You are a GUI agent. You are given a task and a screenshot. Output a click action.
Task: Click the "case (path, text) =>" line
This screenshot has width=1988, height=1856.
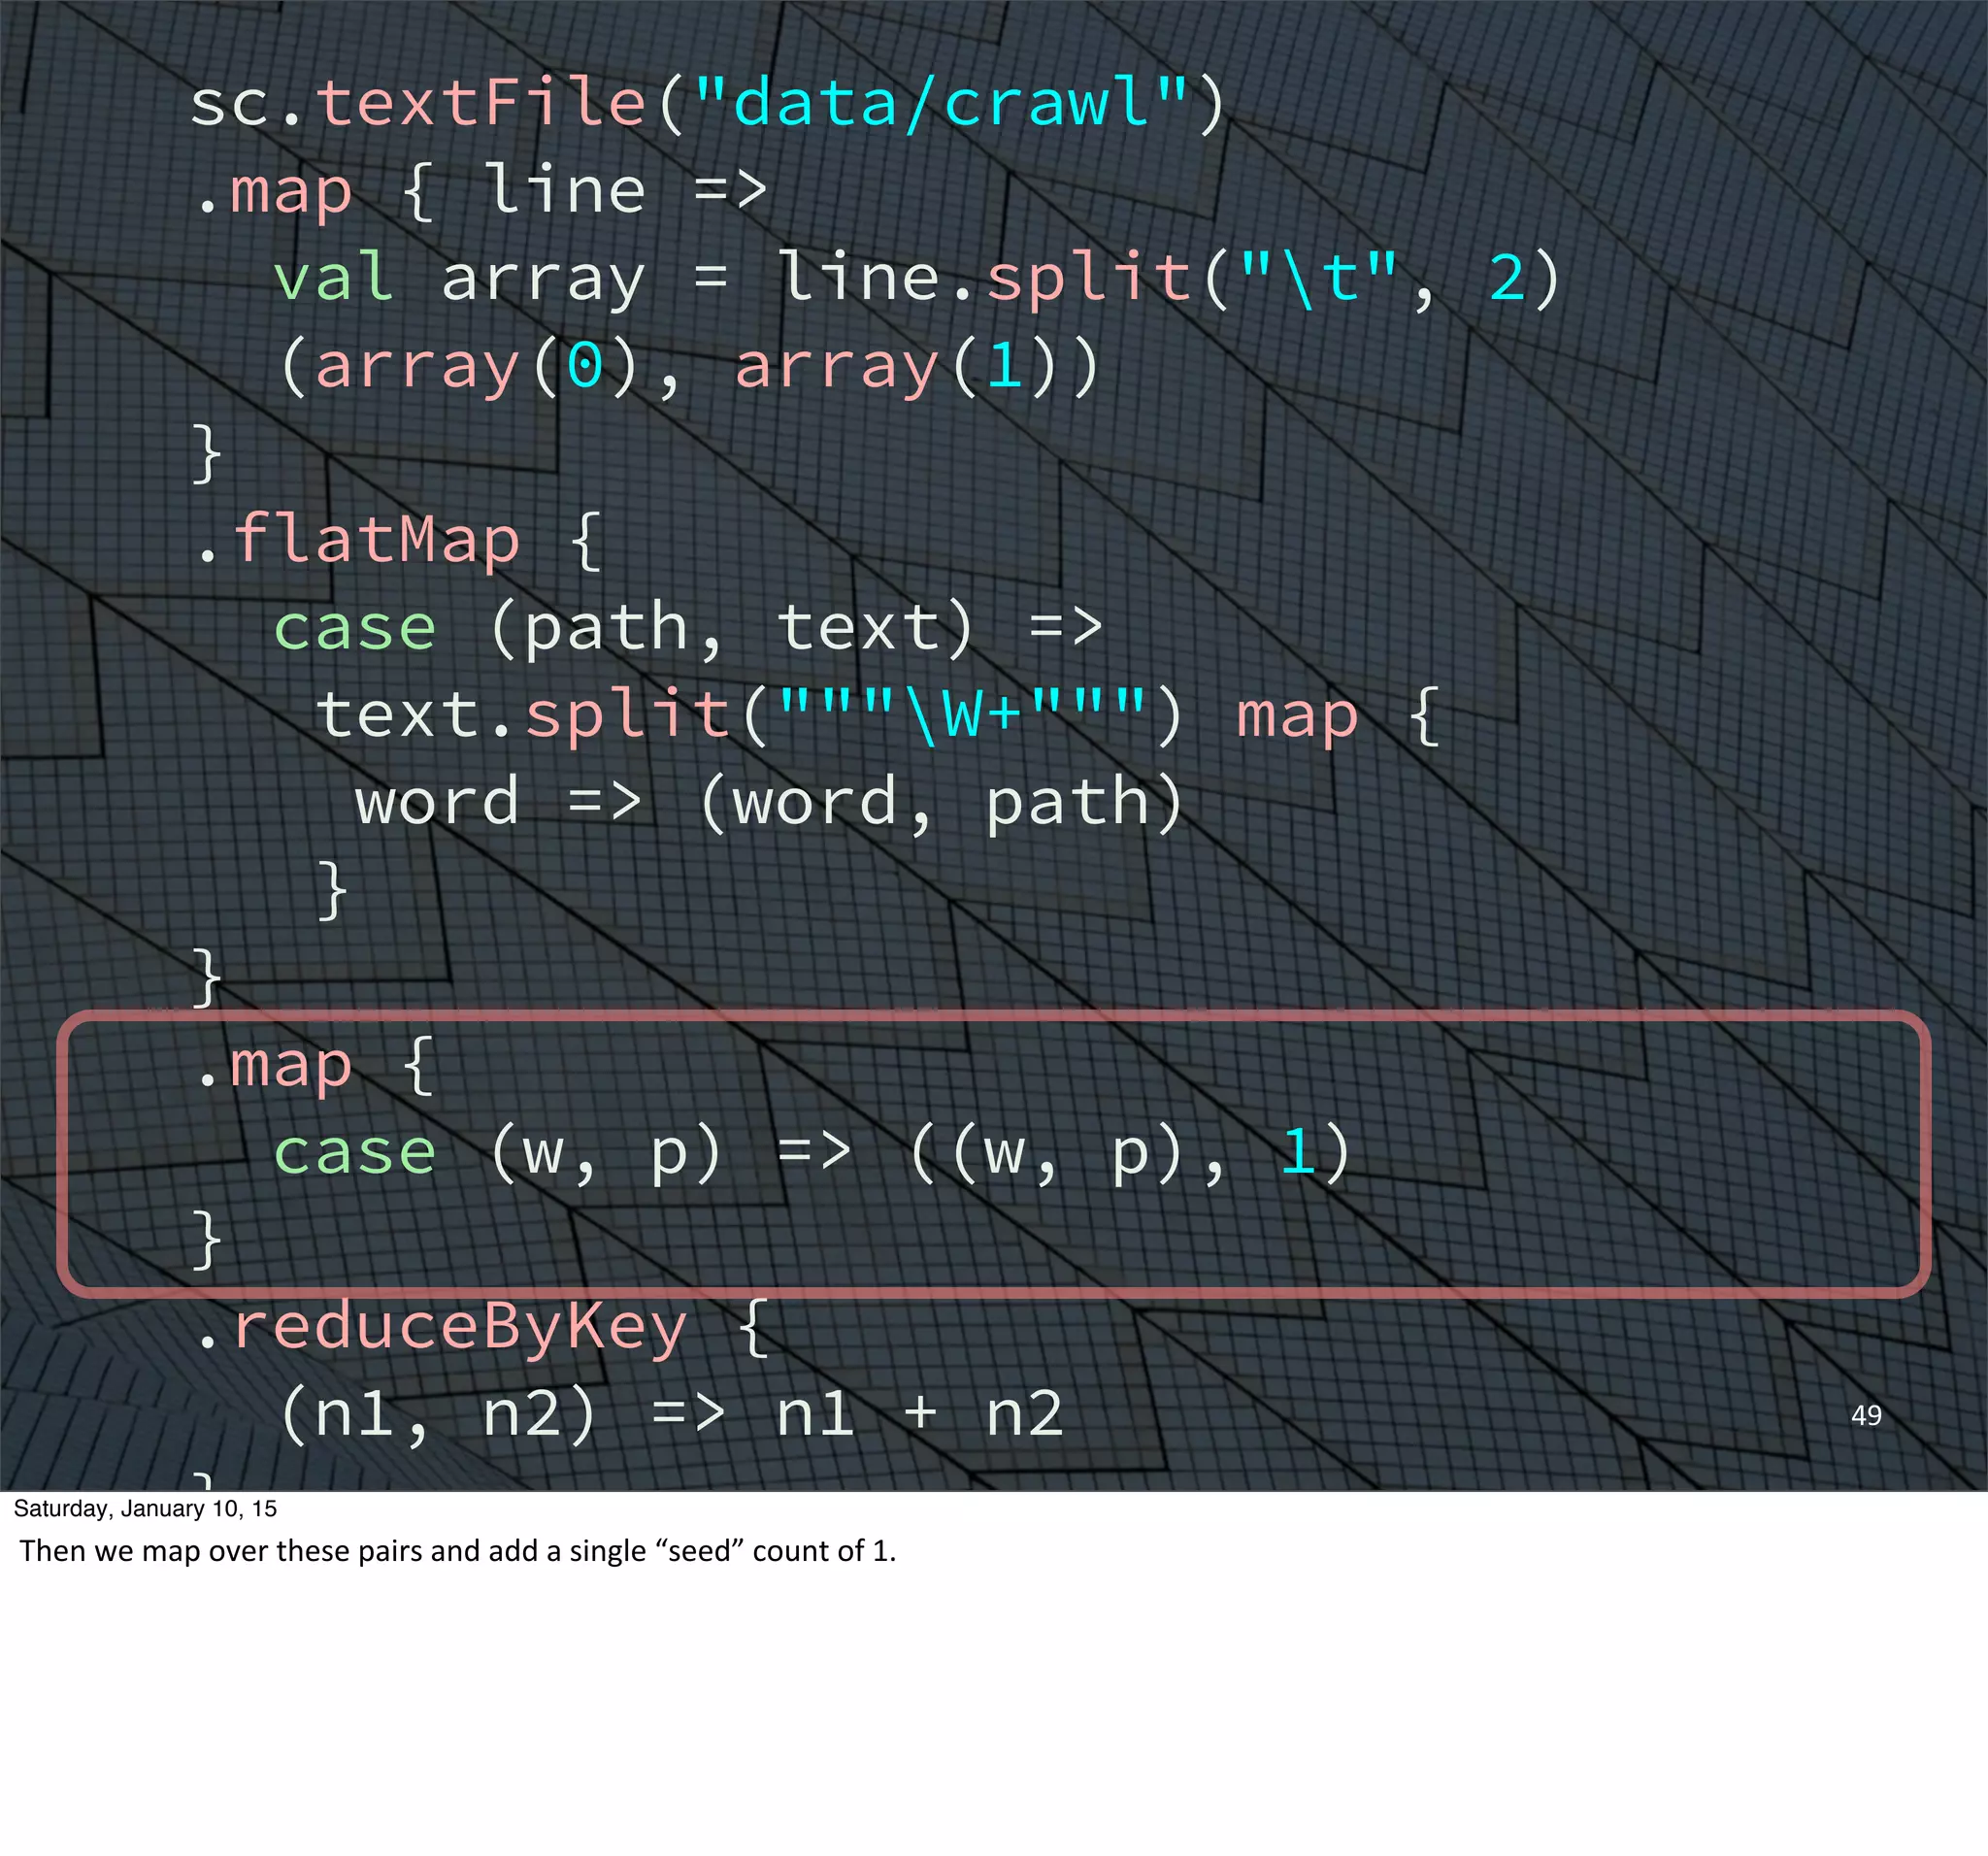688,629
